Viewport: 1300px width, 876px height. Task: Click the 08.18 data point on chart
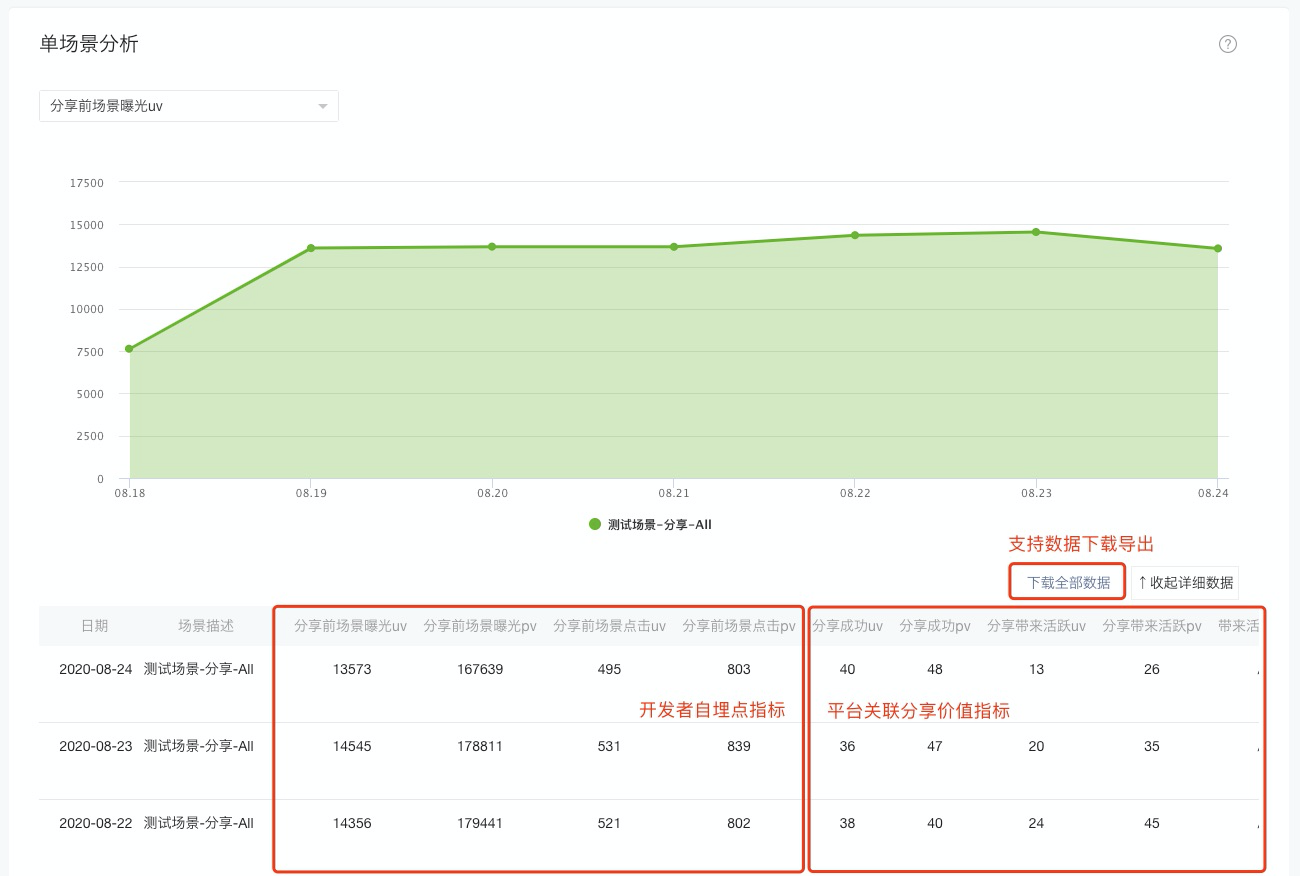(129, 349)
